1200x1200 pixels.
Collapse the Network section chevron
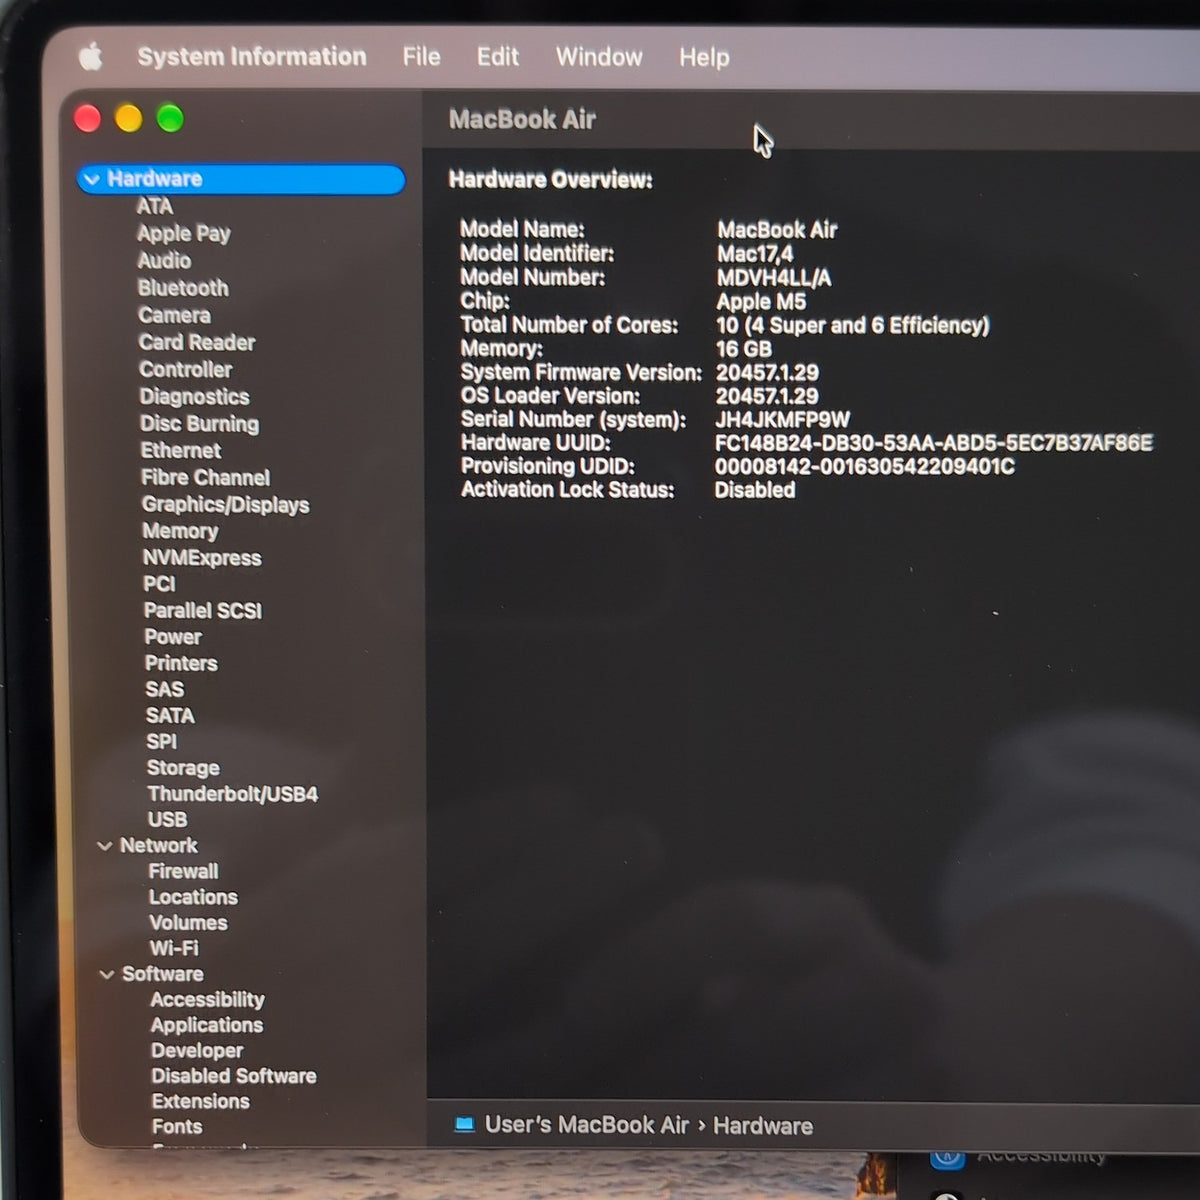[104, 846]
